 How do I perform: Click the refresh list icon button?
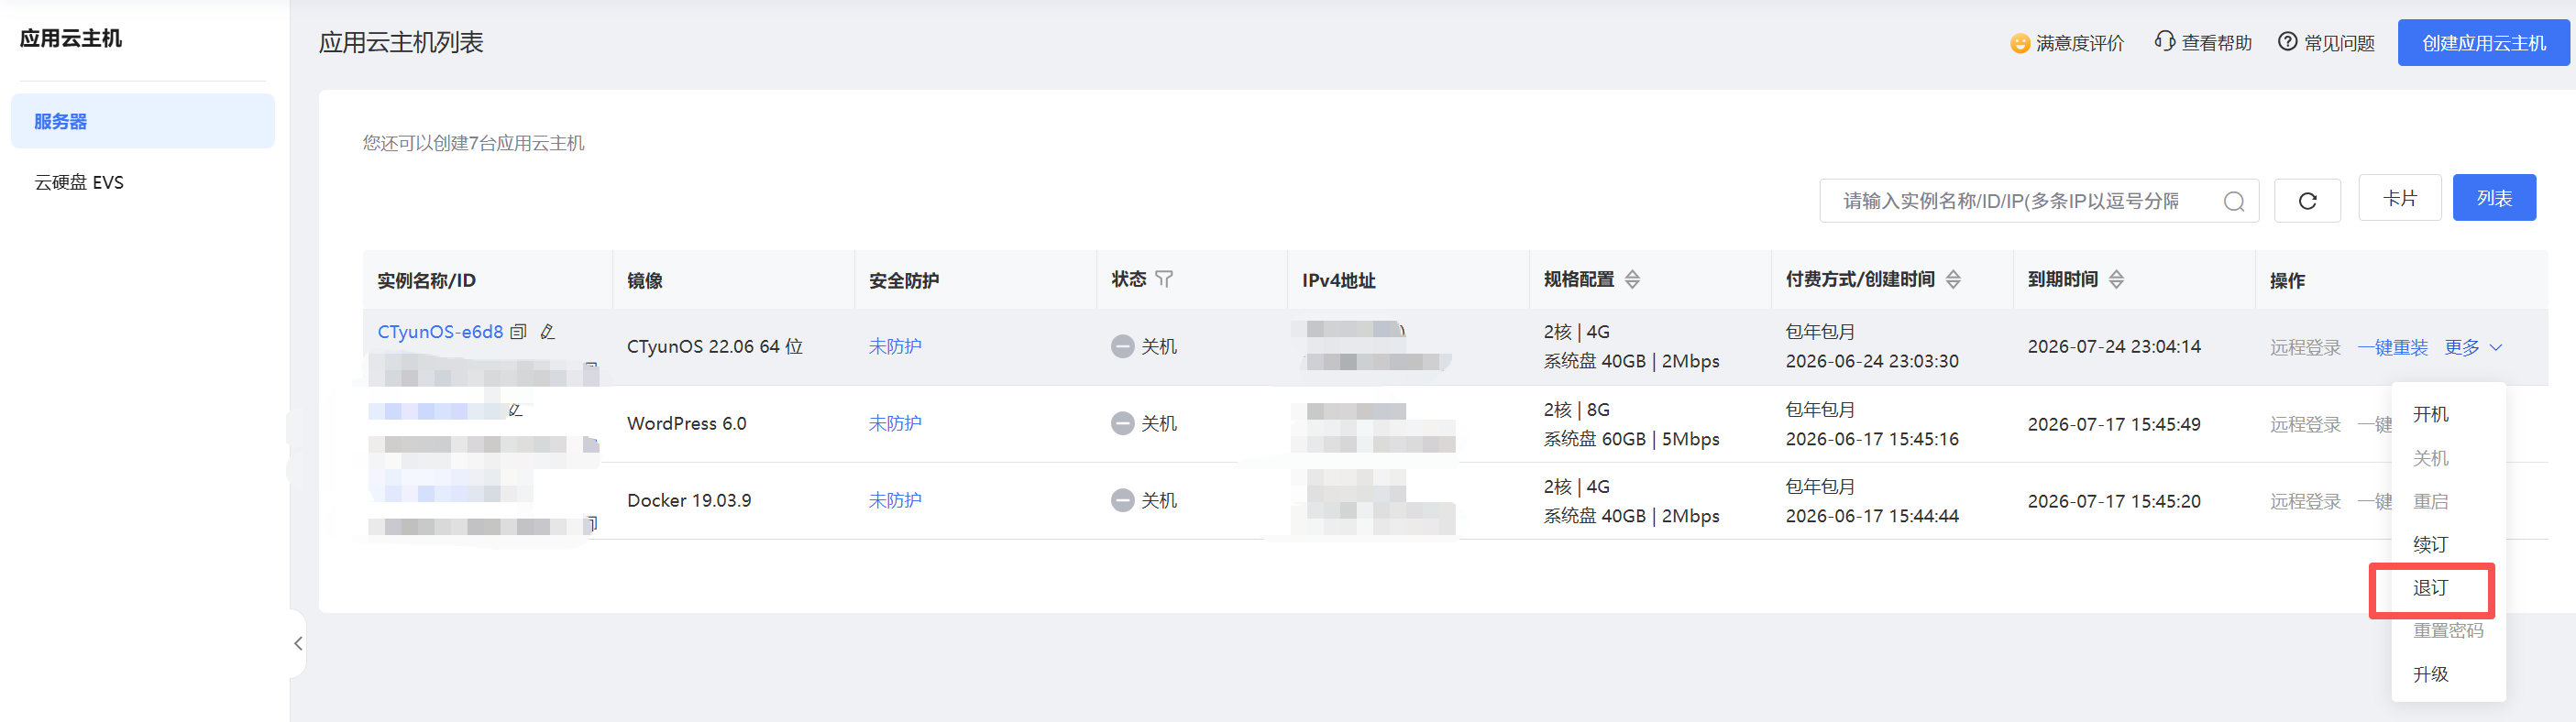pyautogui.click(x=2307, y=201)
